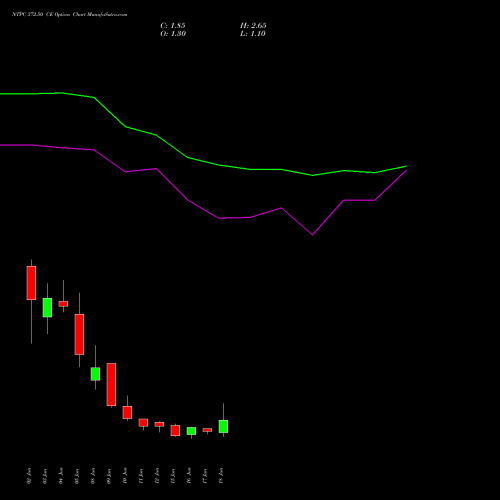The image size is (500, 500).
Task: Click the open value 'O: 1.30'
Action: click(x=173, y=34)
